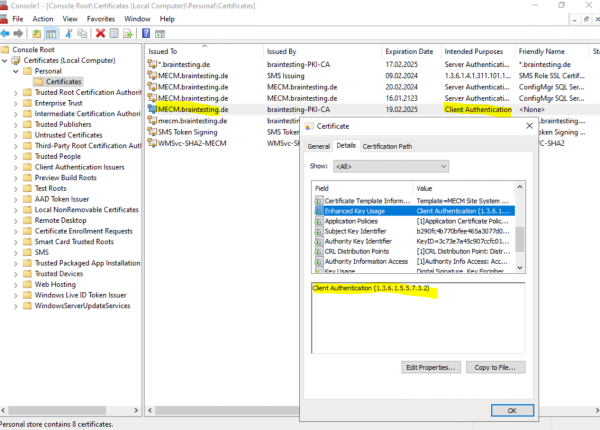This screenshot has height=430, width=600.
Task: Click the Cut scissors toolbar icon
Action: tap(69, 34)
